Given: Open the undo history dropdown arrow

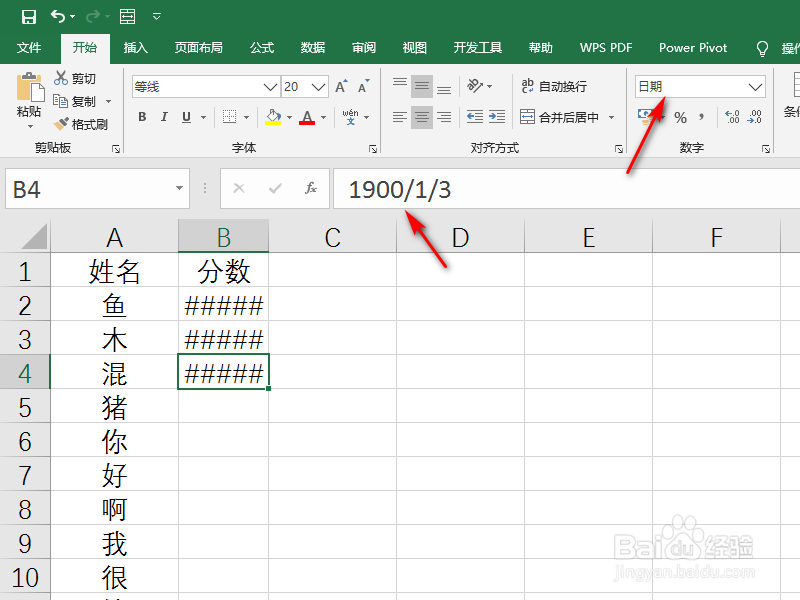Looking at the screenshot, I should coord(72,17).
